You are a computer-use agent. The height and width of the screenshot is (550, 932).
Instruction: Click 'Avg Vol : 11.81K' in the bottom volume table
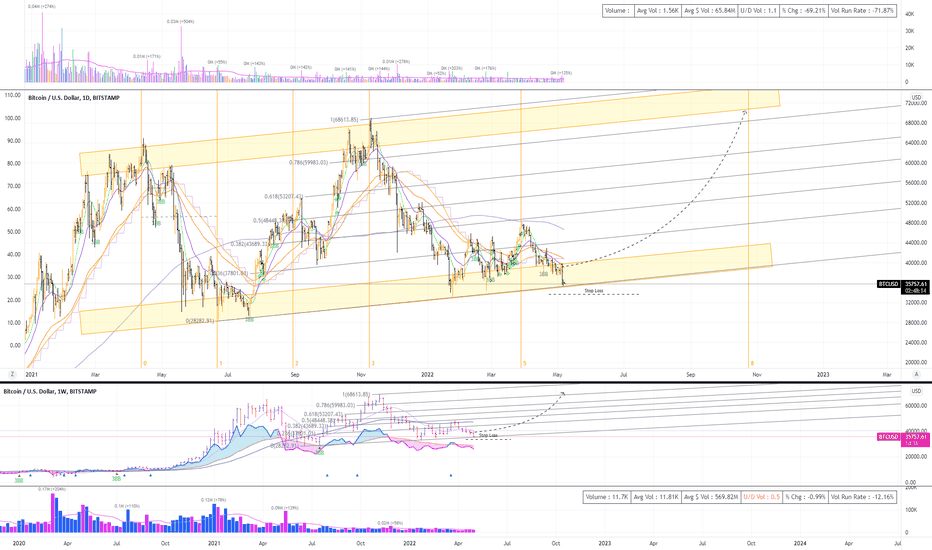pyautogui.click(x=656, y=496)
